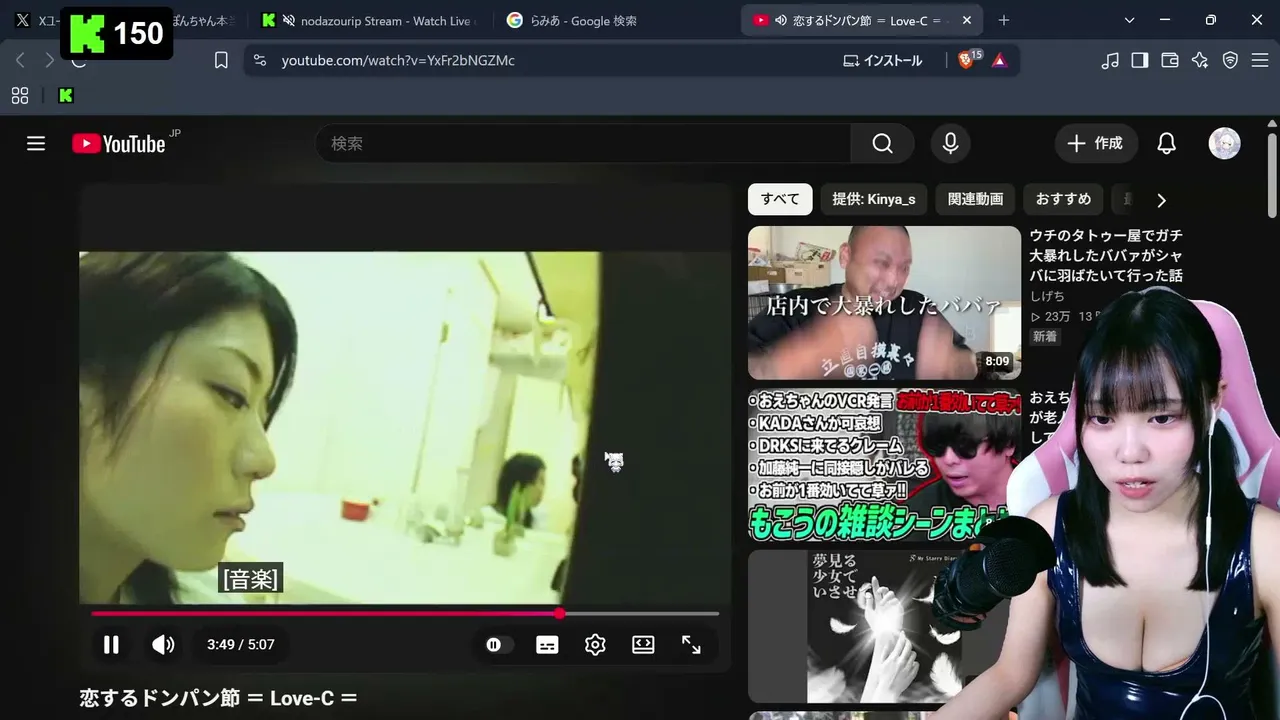Open a new browser tab
Viewport: 1280px width, 720px height.
[x=1004, y=20]
